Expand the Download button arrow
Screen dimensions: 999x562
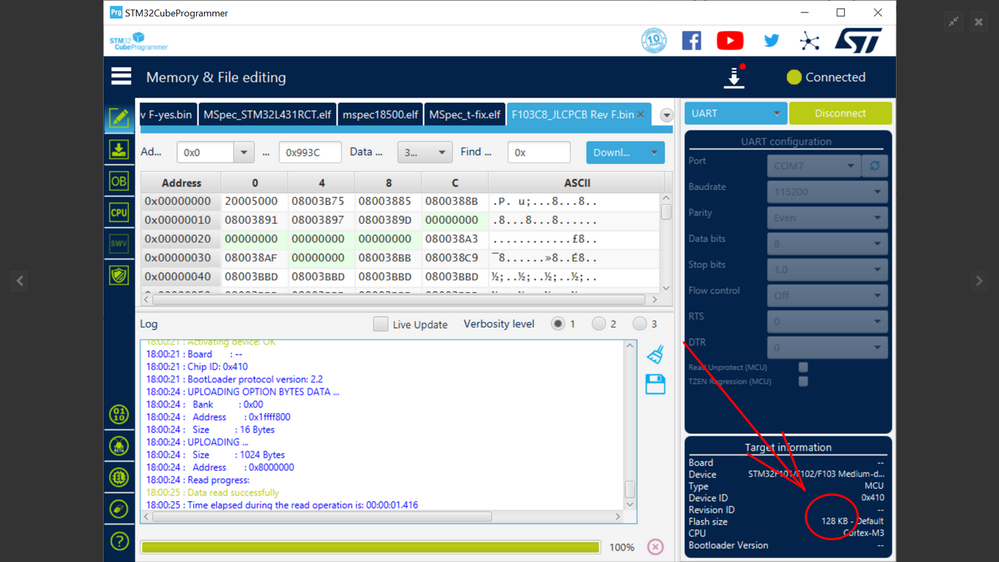[654, 152]
